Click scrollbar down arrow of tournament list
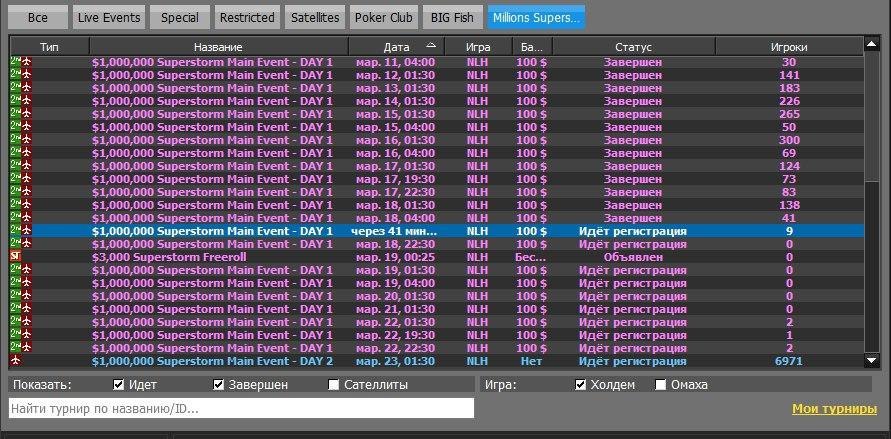The height and width of the screenshot is (439, 891). [x=872, y=360]
